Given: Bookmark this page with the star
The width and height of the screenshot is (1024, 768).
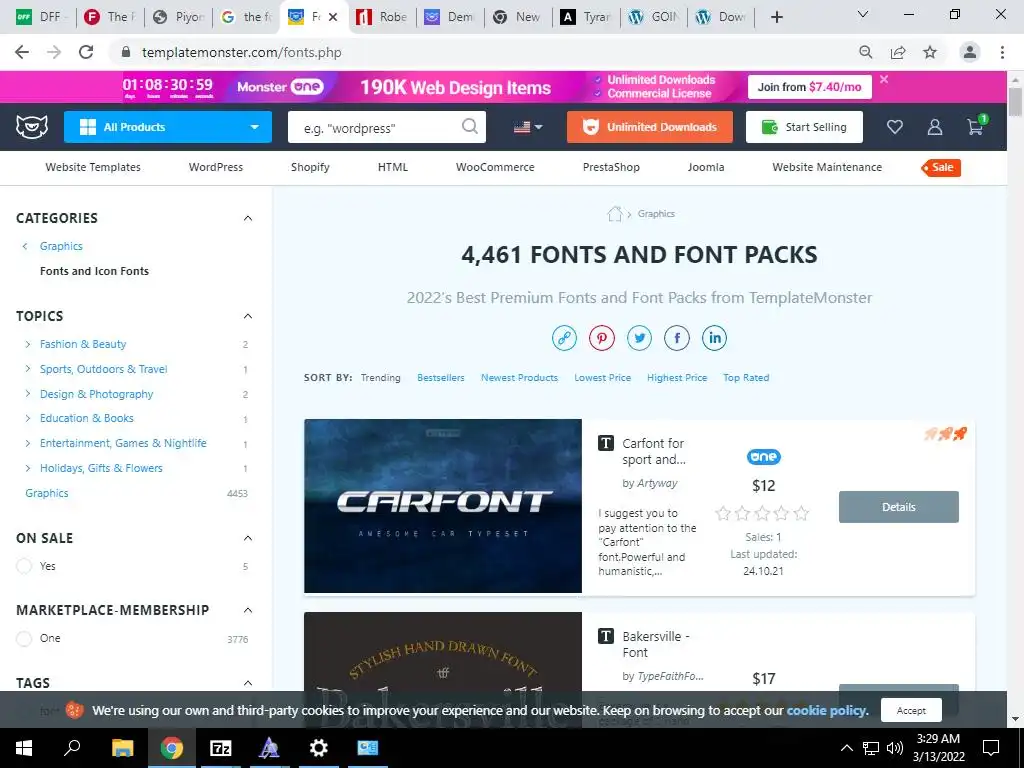Looking at the screenshot, I should pos(930,52).
